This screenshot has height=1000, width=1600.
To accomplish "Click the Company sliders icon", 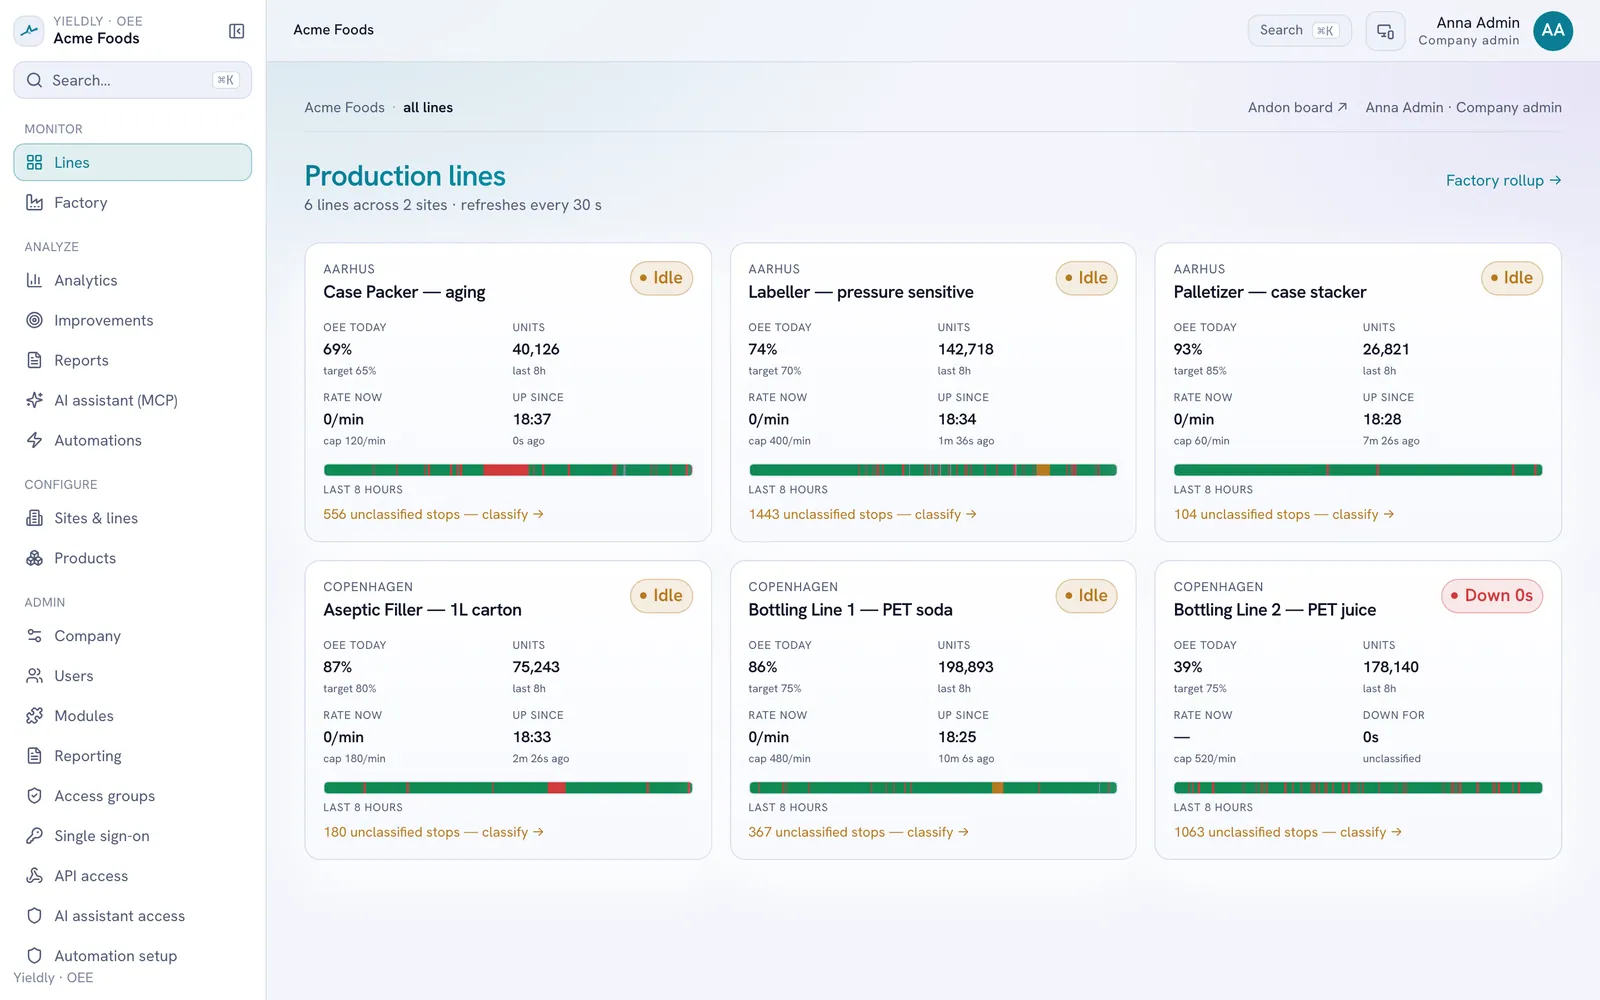I will (x=34, y=636).
